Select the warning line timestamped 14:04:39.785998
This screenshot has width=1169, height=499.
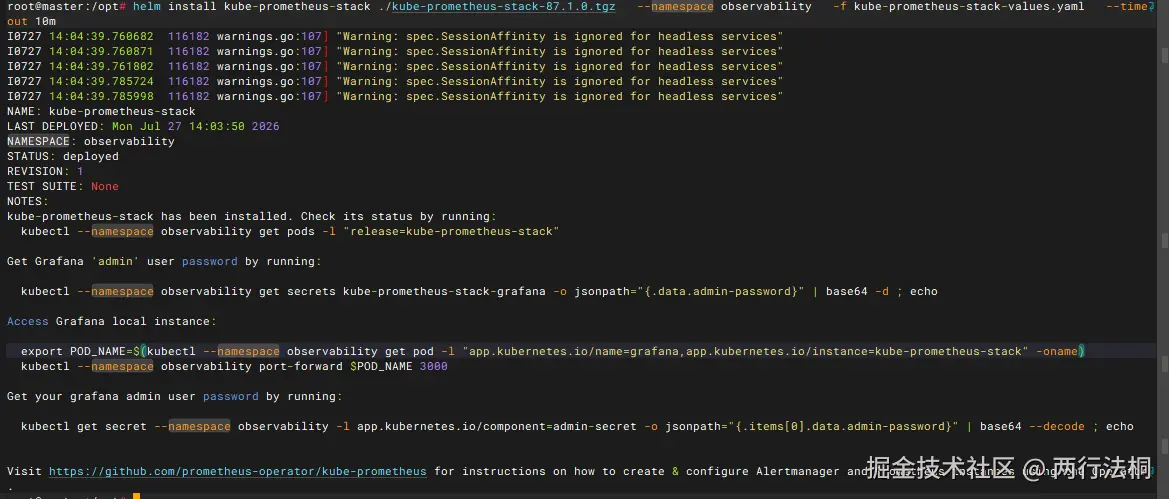(x=394, y=96)
